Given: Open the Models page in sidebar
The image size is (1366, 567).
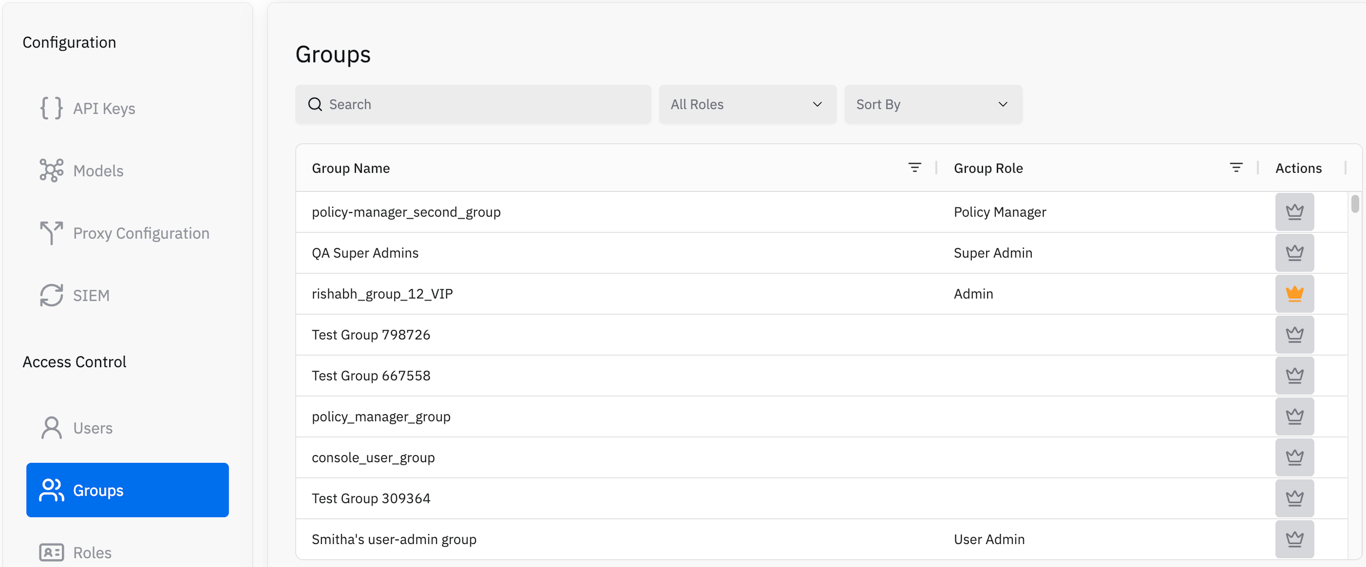Looking at the screenshot, I should tap(98, 171).
